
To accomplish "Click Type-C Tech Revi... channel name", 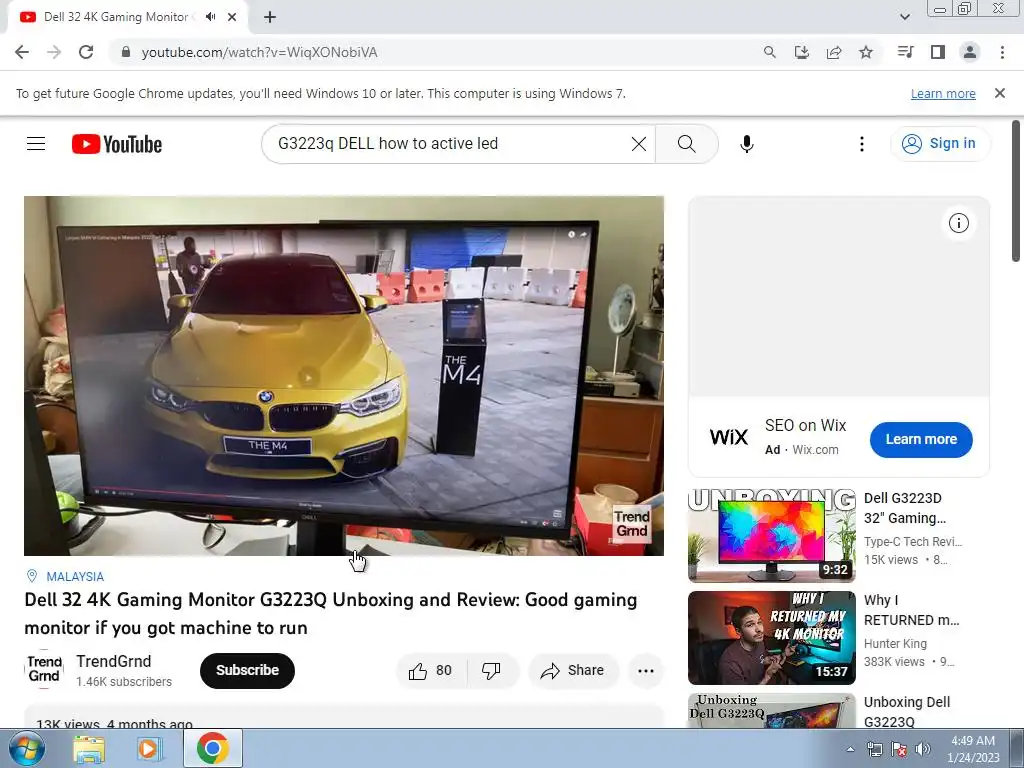I will [912, 542].
